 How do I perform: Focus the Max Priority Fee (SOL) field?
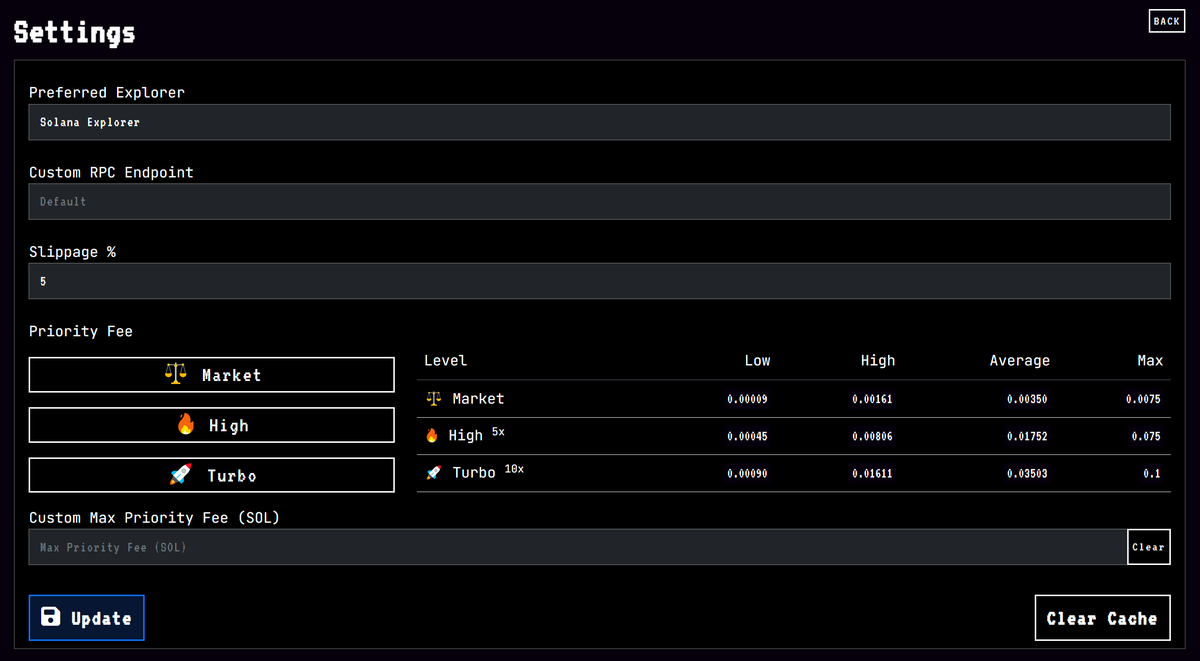[x=578, y=547]
